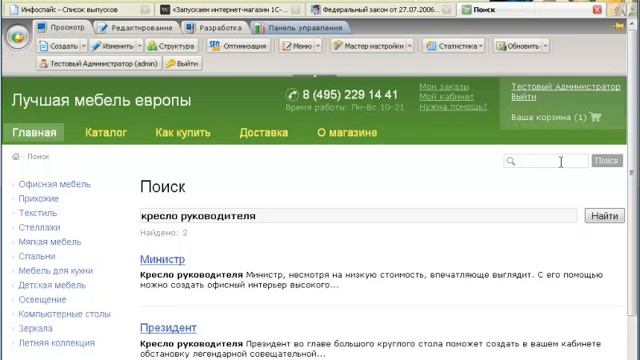Click the Найти button
The height and width of the screenshot is (360, 640).
click(604, 216)
